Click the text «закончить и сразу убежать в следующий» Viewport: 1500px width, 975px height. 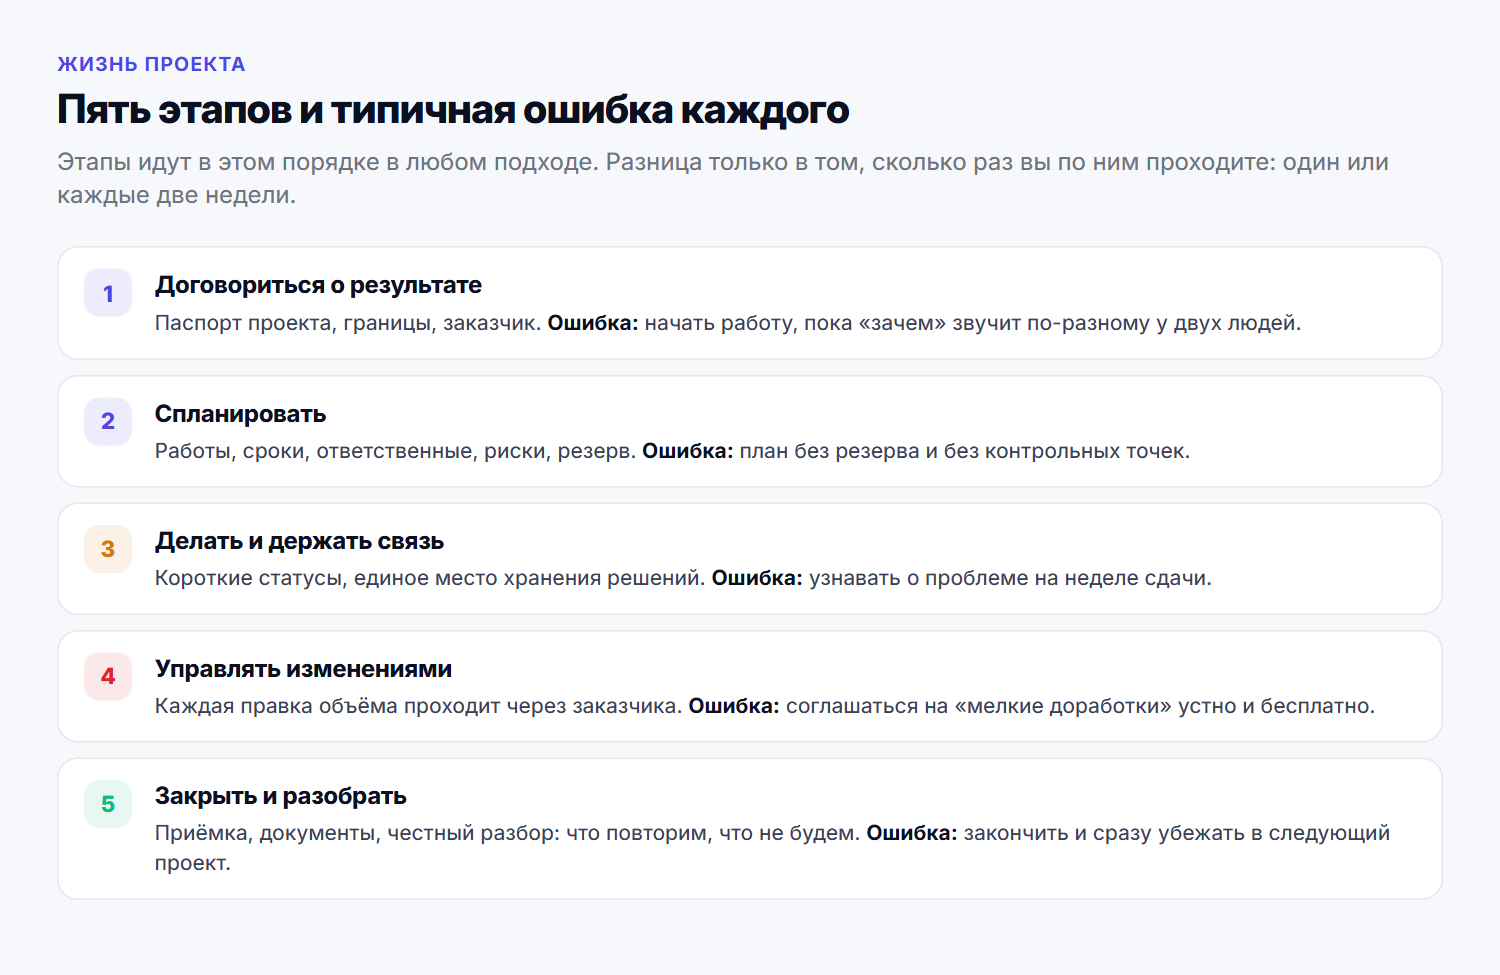click(1177, 833)
